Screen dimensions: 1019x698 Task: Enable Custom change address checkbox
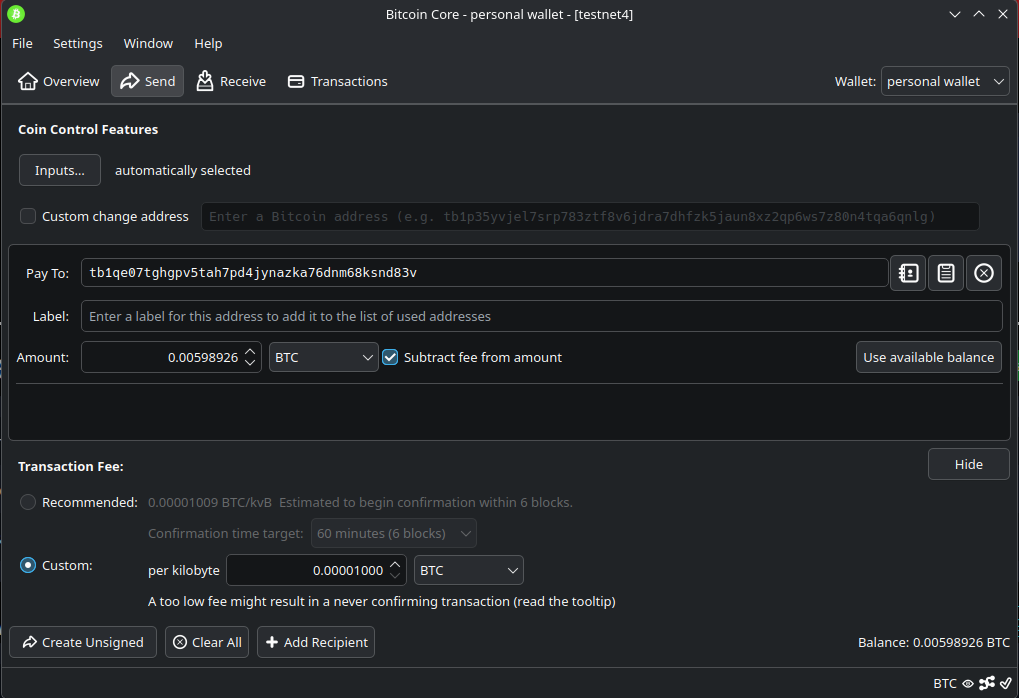(x=28, y=216)
